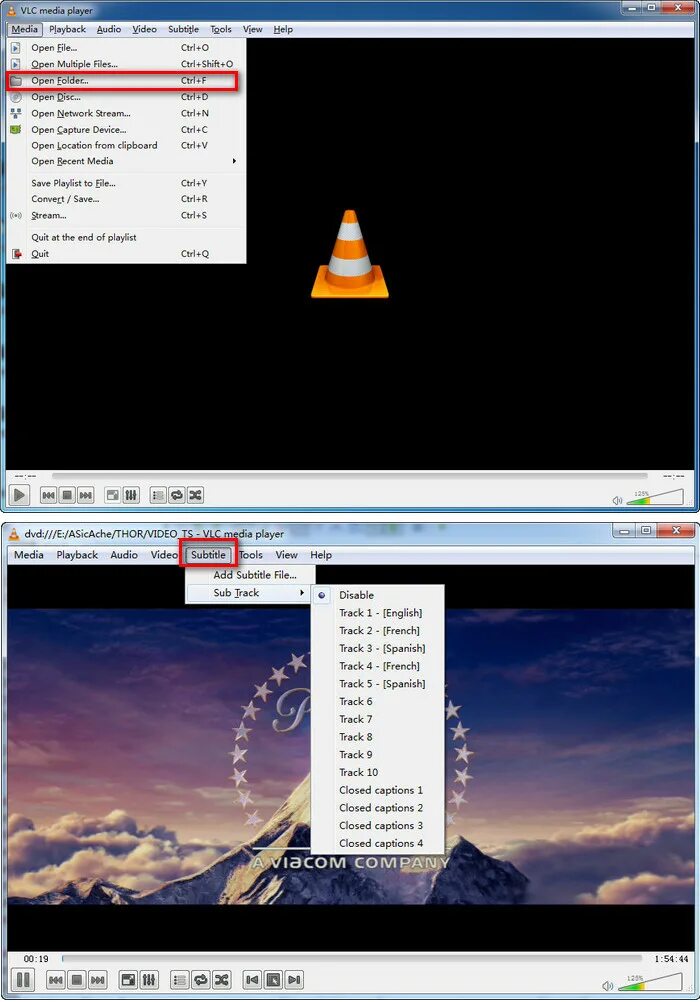Select Quit at the end of playlist
Viewport: 700px width, 1002px height.
coord(126,238)
